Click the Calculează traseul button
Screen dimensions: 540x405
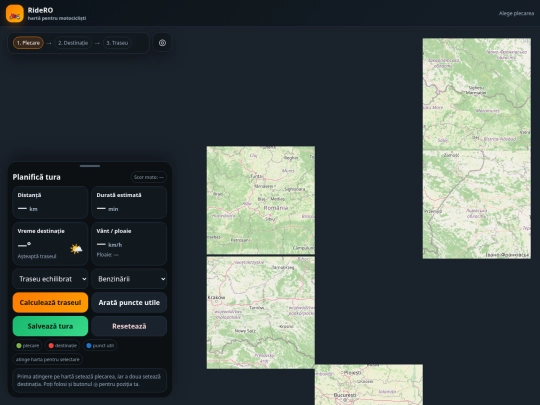pos(50,302)
